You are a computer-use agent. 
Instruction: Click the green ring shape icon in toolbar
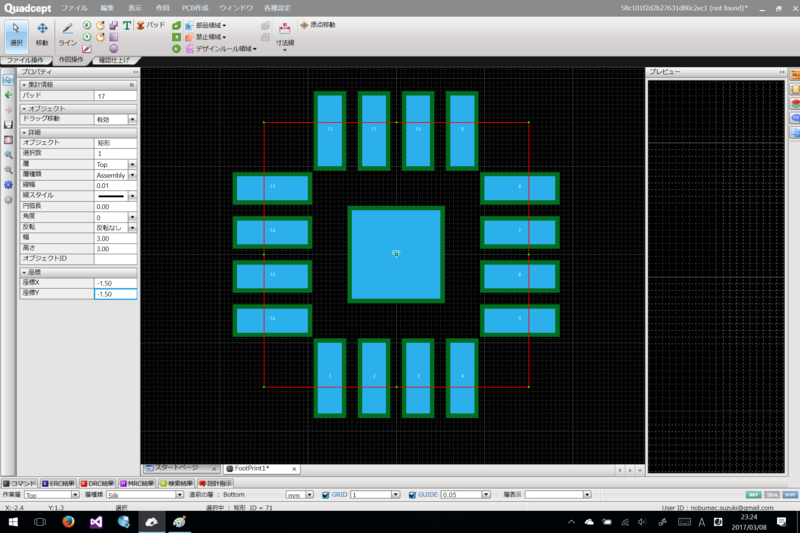pos(176,49)
